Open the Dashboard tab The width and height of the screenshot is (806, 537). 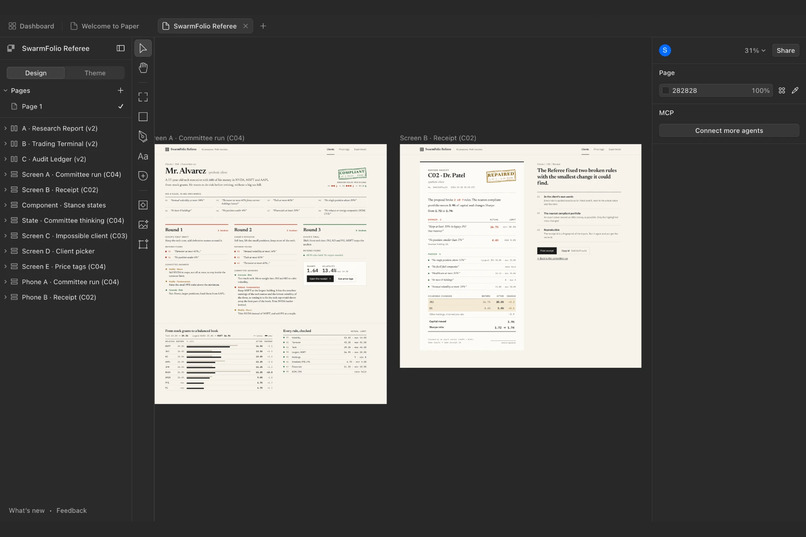point(31,26)
